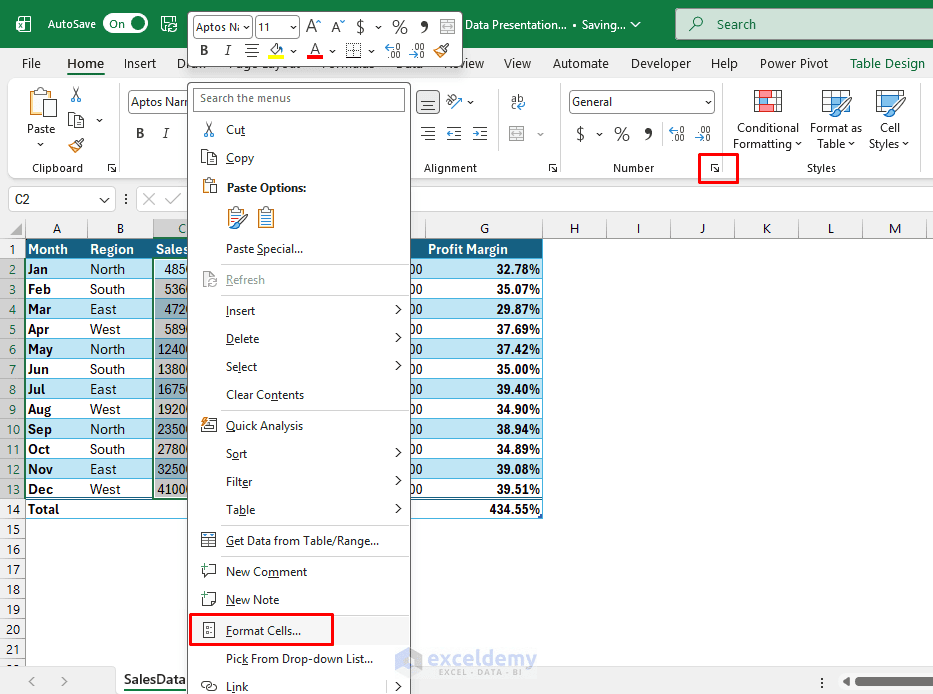Toggle Italic in the mini toolbar
The image size is (933, 694).
227,51
